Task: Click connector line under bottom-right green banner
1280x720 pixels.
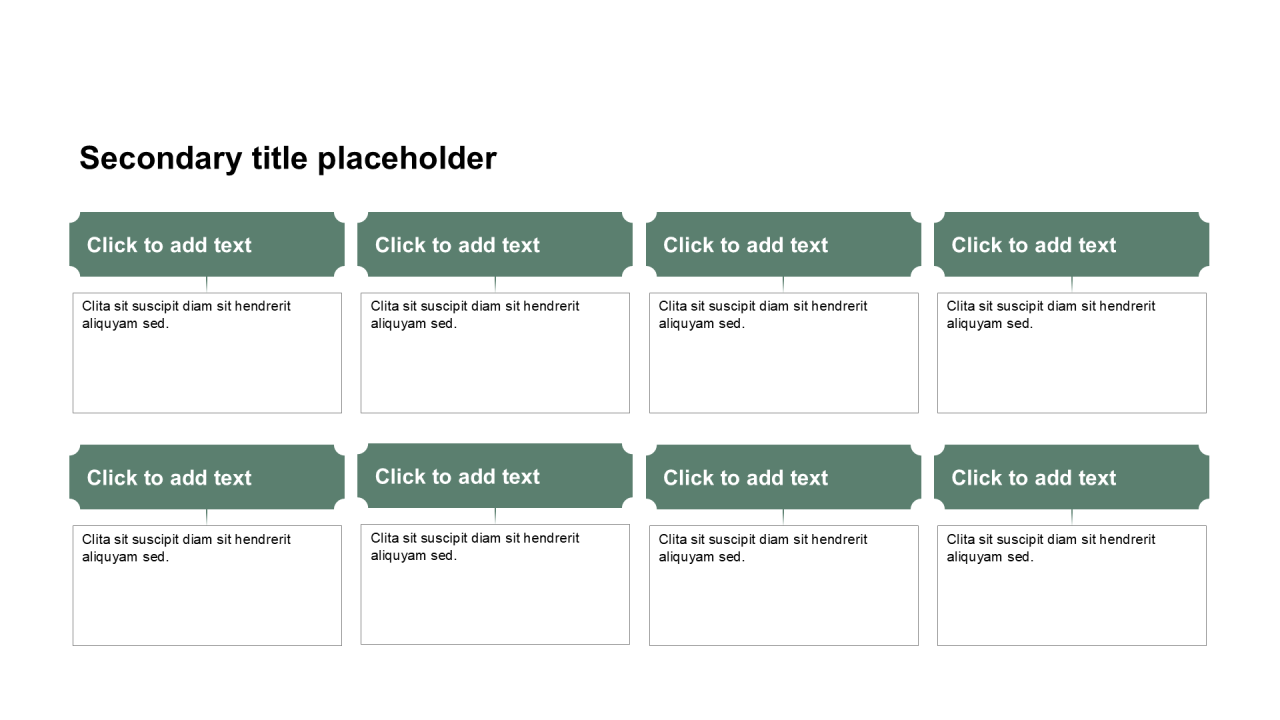Action: 1072,518
